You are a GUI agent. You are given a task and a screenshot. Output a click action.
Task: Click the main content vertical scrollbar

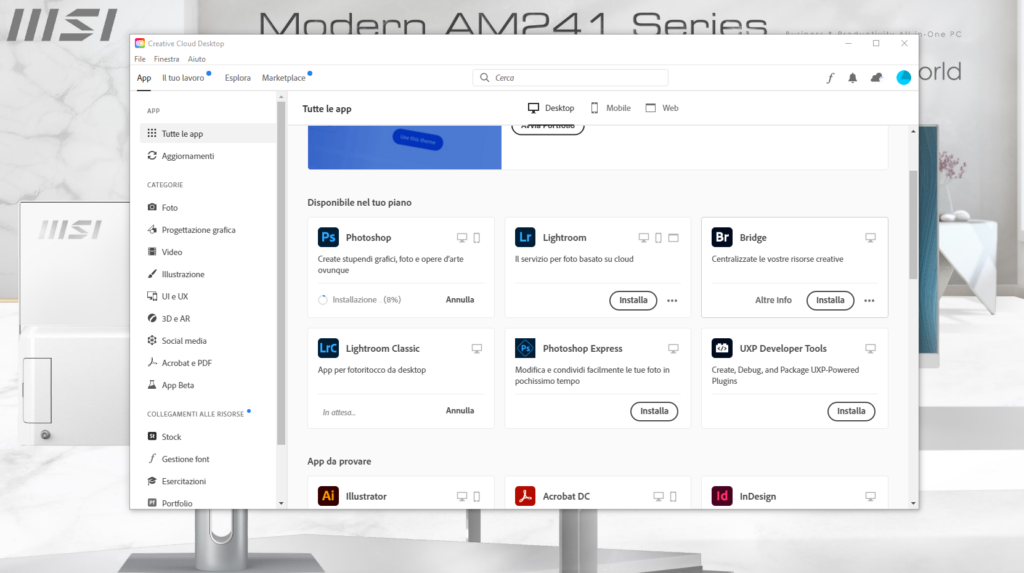913,225
